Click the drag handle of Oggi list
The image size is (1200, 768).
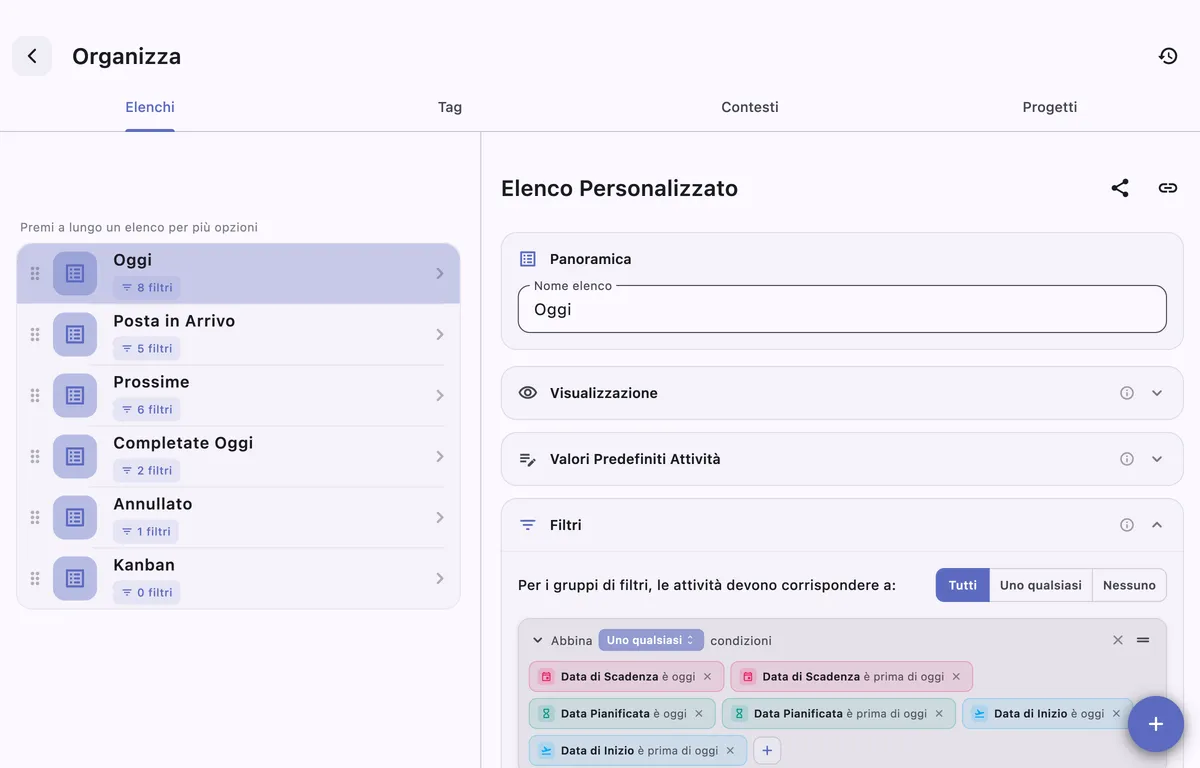pos(35,274)
